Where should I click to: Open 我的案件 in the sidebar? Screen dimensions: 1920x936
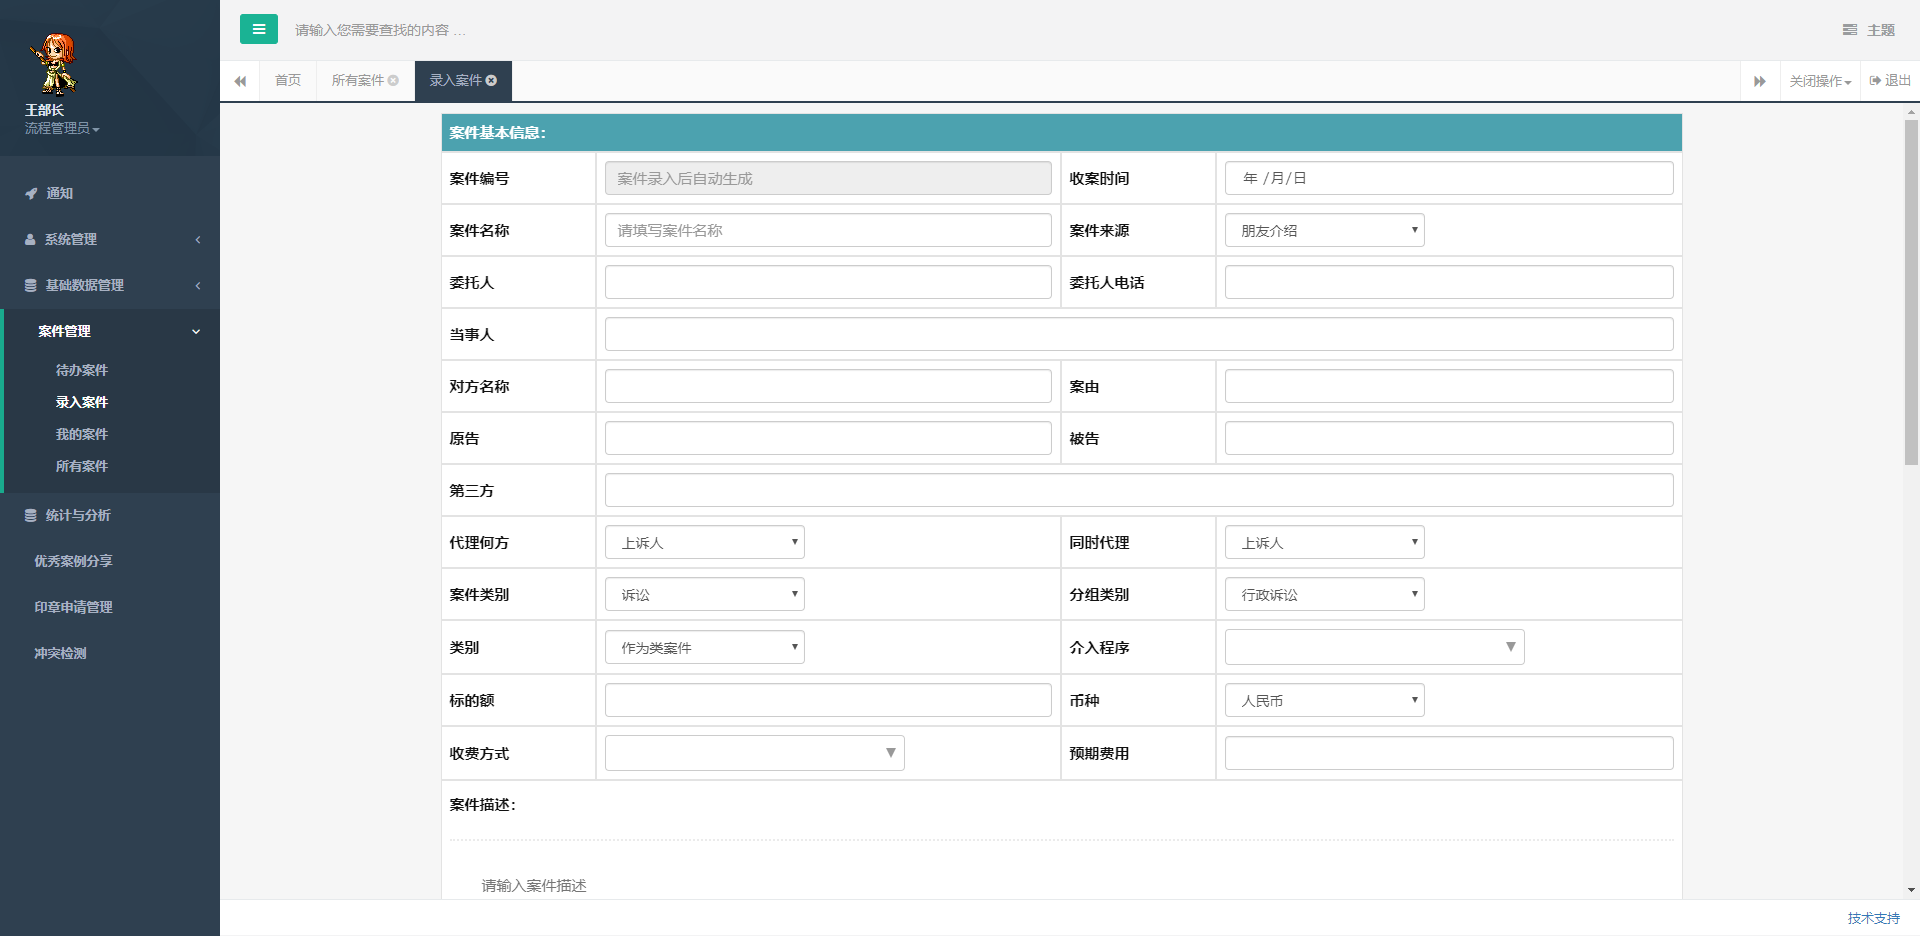tap(82, 433)
